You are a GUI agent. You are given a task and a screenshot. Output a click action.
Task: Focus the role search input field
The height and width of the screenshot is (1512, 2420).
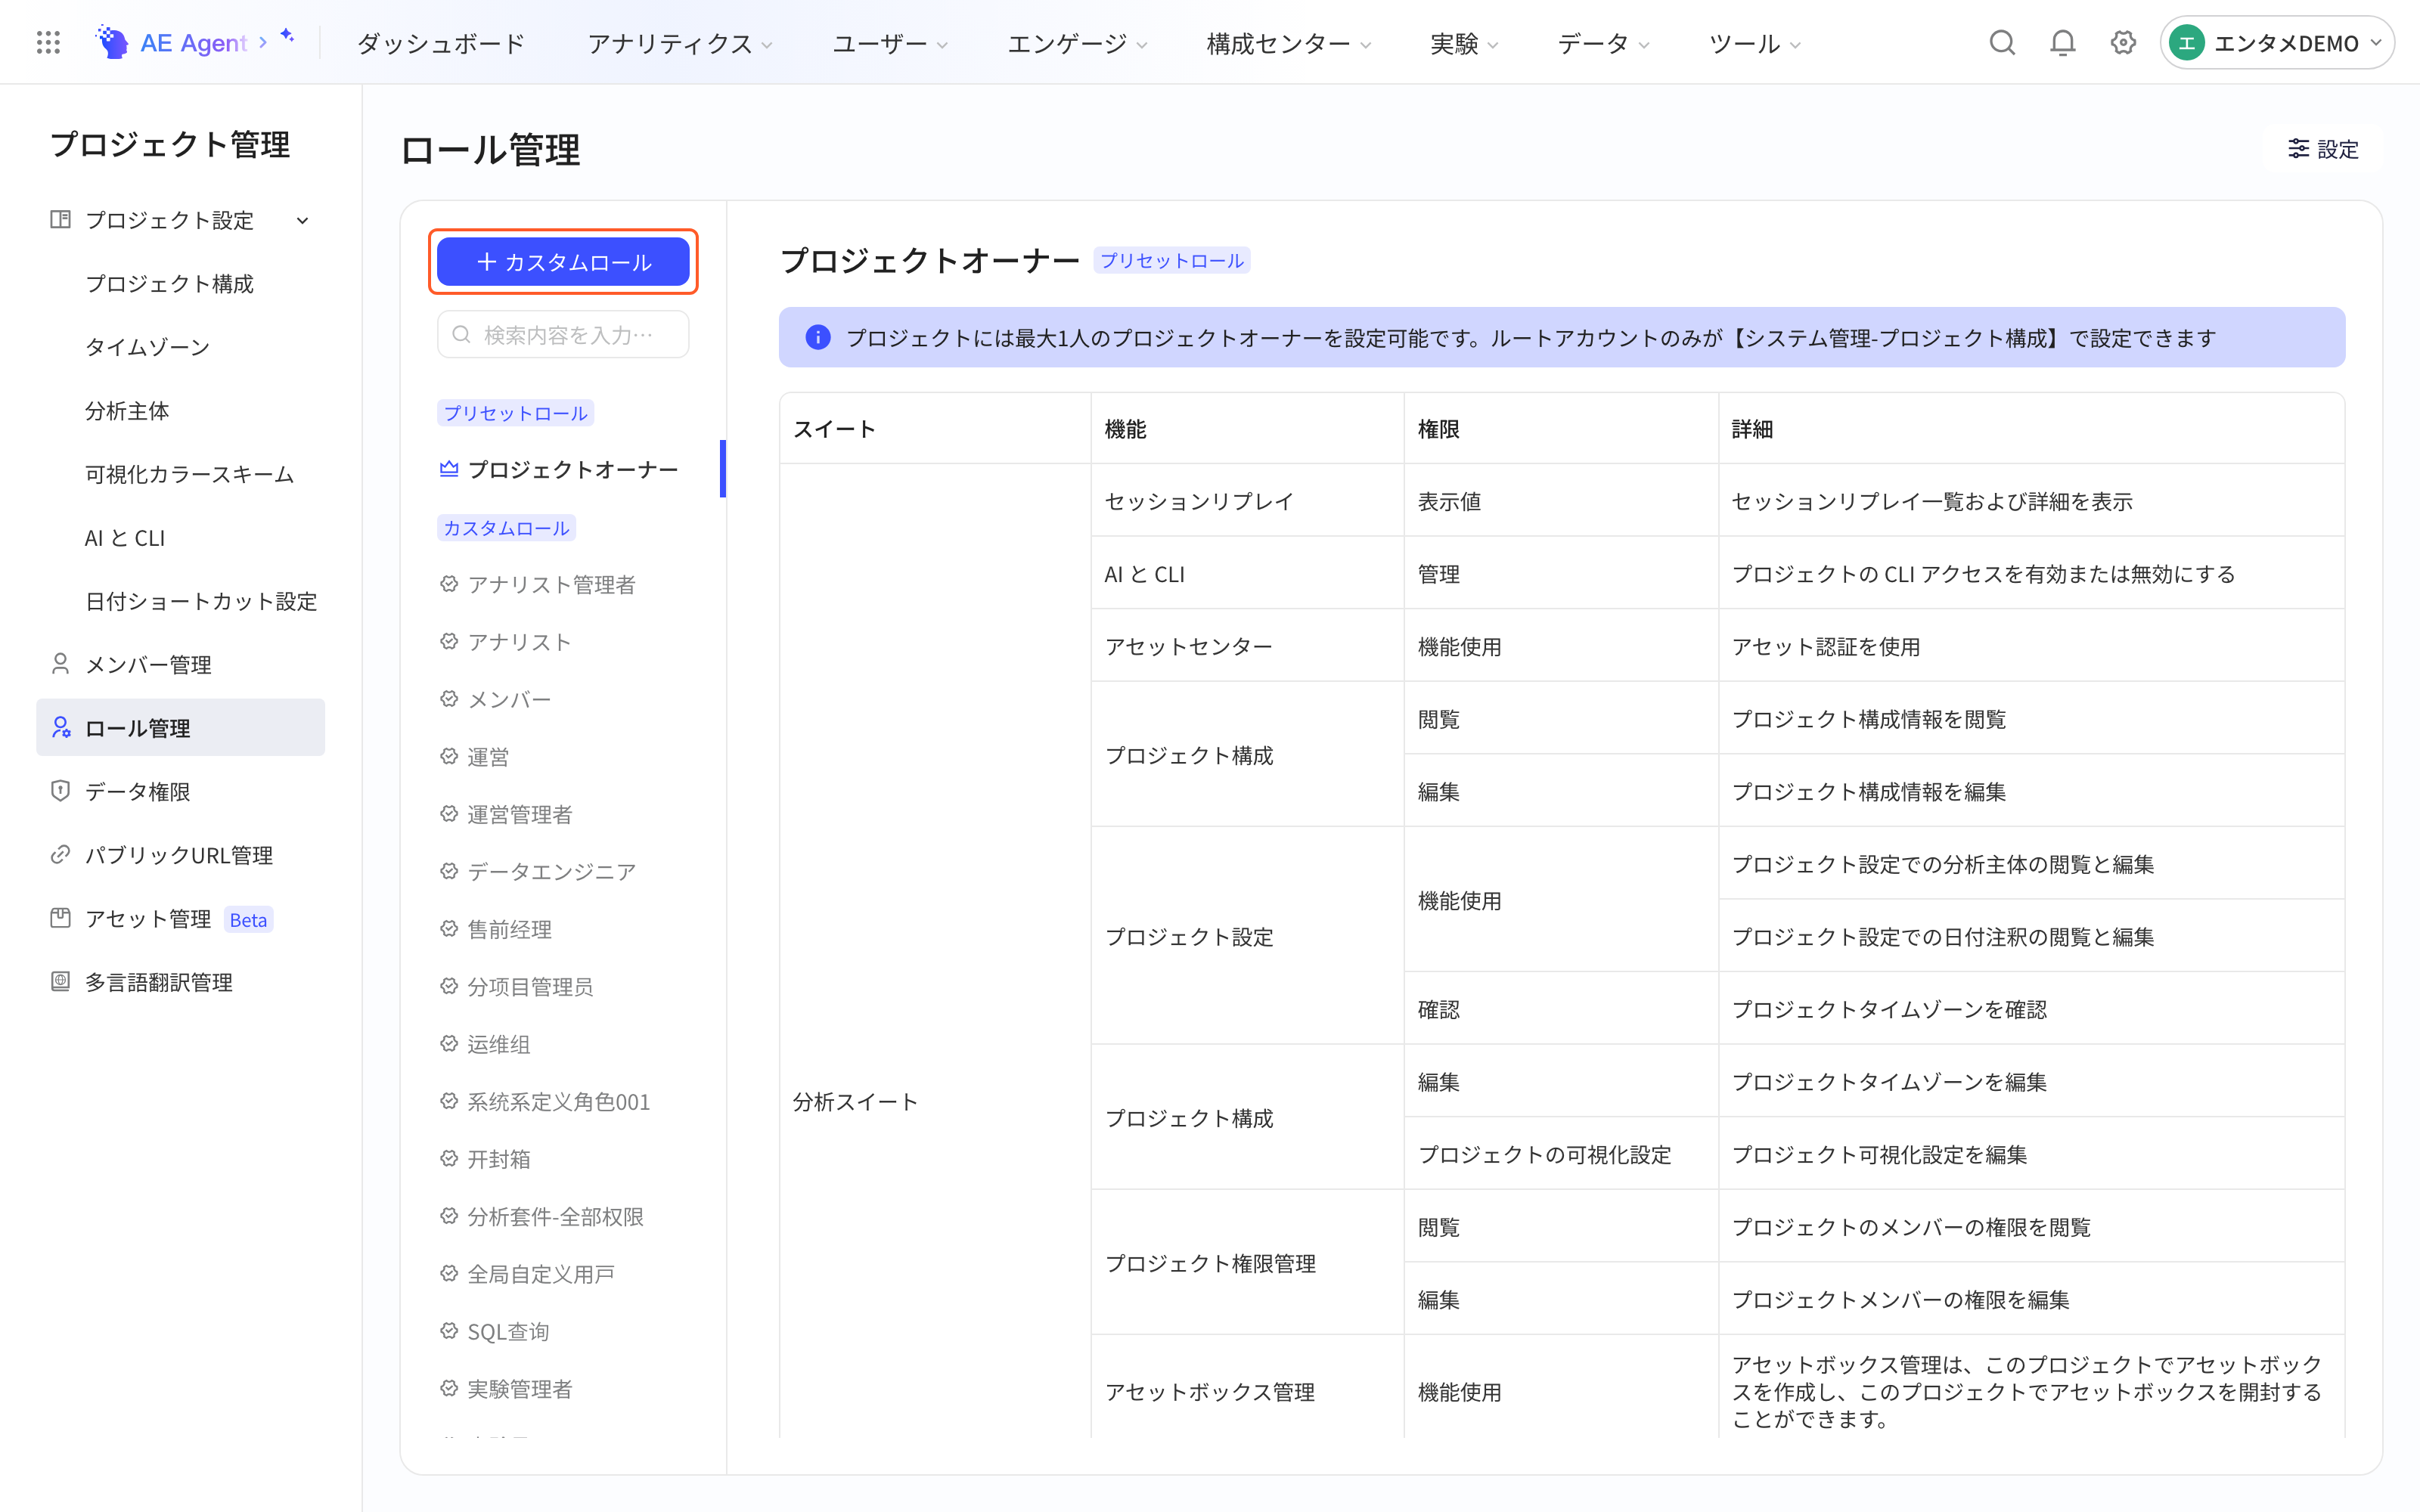[563, 335]
